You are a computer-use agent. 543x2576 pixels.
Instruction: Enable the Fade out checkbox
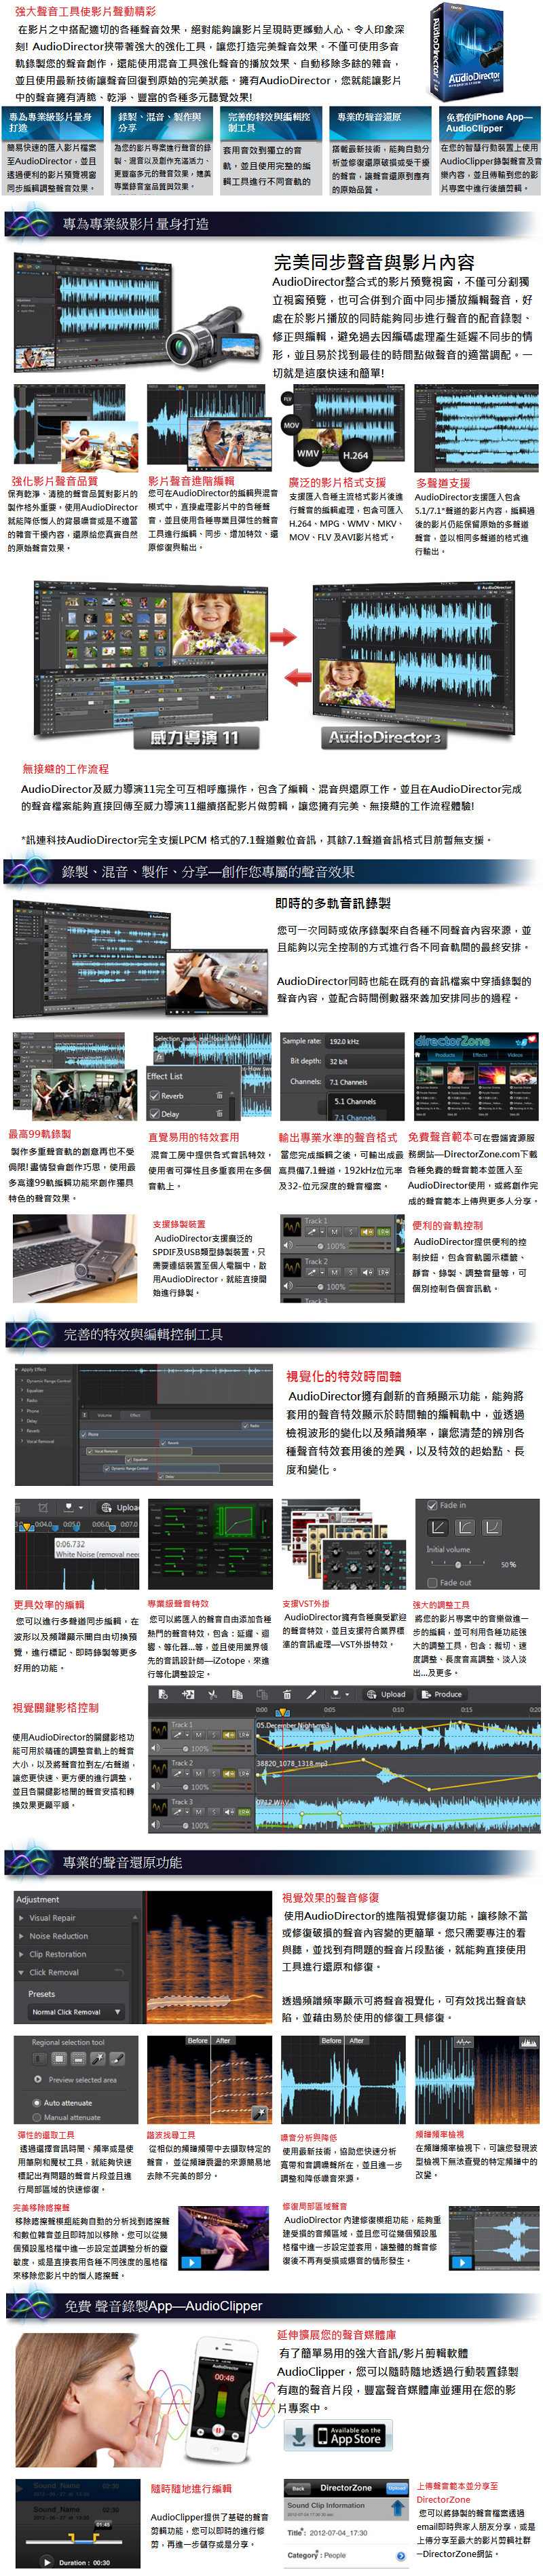[432, 1583]
